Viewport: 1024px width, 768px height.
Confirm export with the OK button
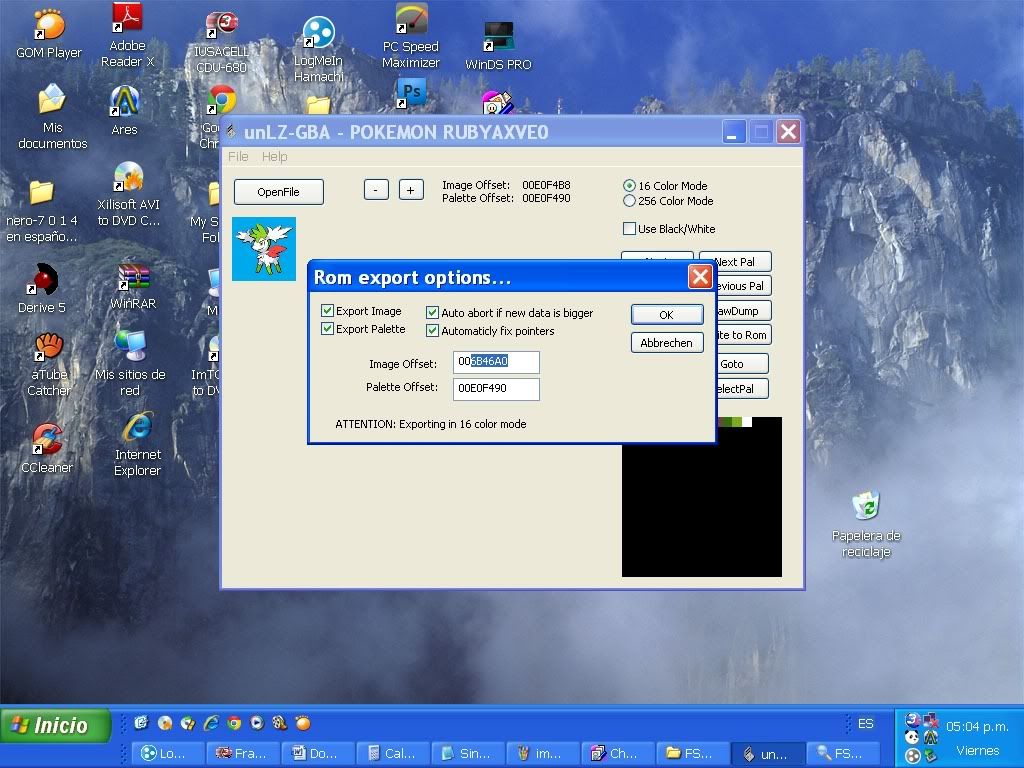click(x=667, y=315)
